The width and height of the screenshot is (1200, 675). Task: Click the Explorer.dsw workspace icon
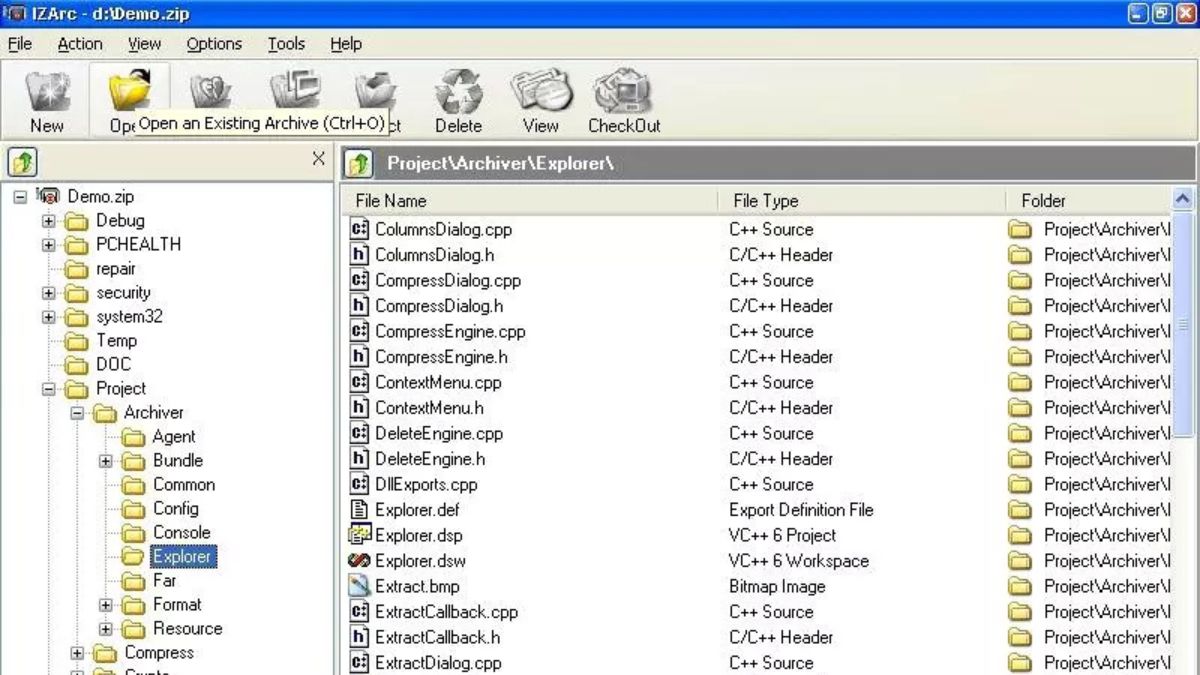[359, 561]
